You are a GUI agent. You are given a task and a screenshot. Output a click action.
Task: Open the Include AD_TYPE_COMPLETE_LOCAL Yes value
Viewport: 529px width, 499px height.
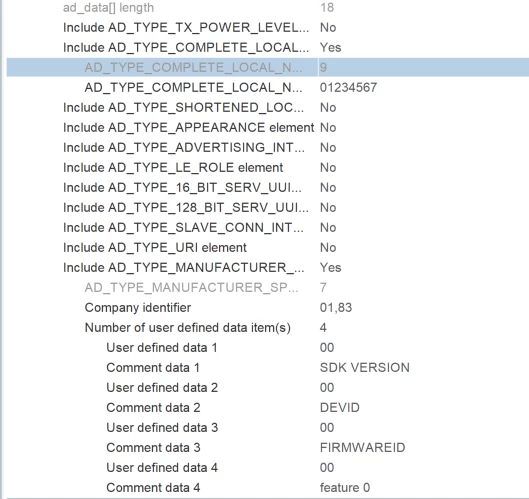click(330, 48)
